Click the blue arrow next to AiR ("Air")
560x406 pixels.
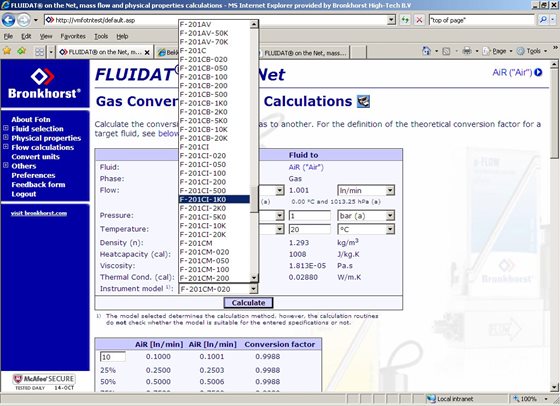coord(538,72)
